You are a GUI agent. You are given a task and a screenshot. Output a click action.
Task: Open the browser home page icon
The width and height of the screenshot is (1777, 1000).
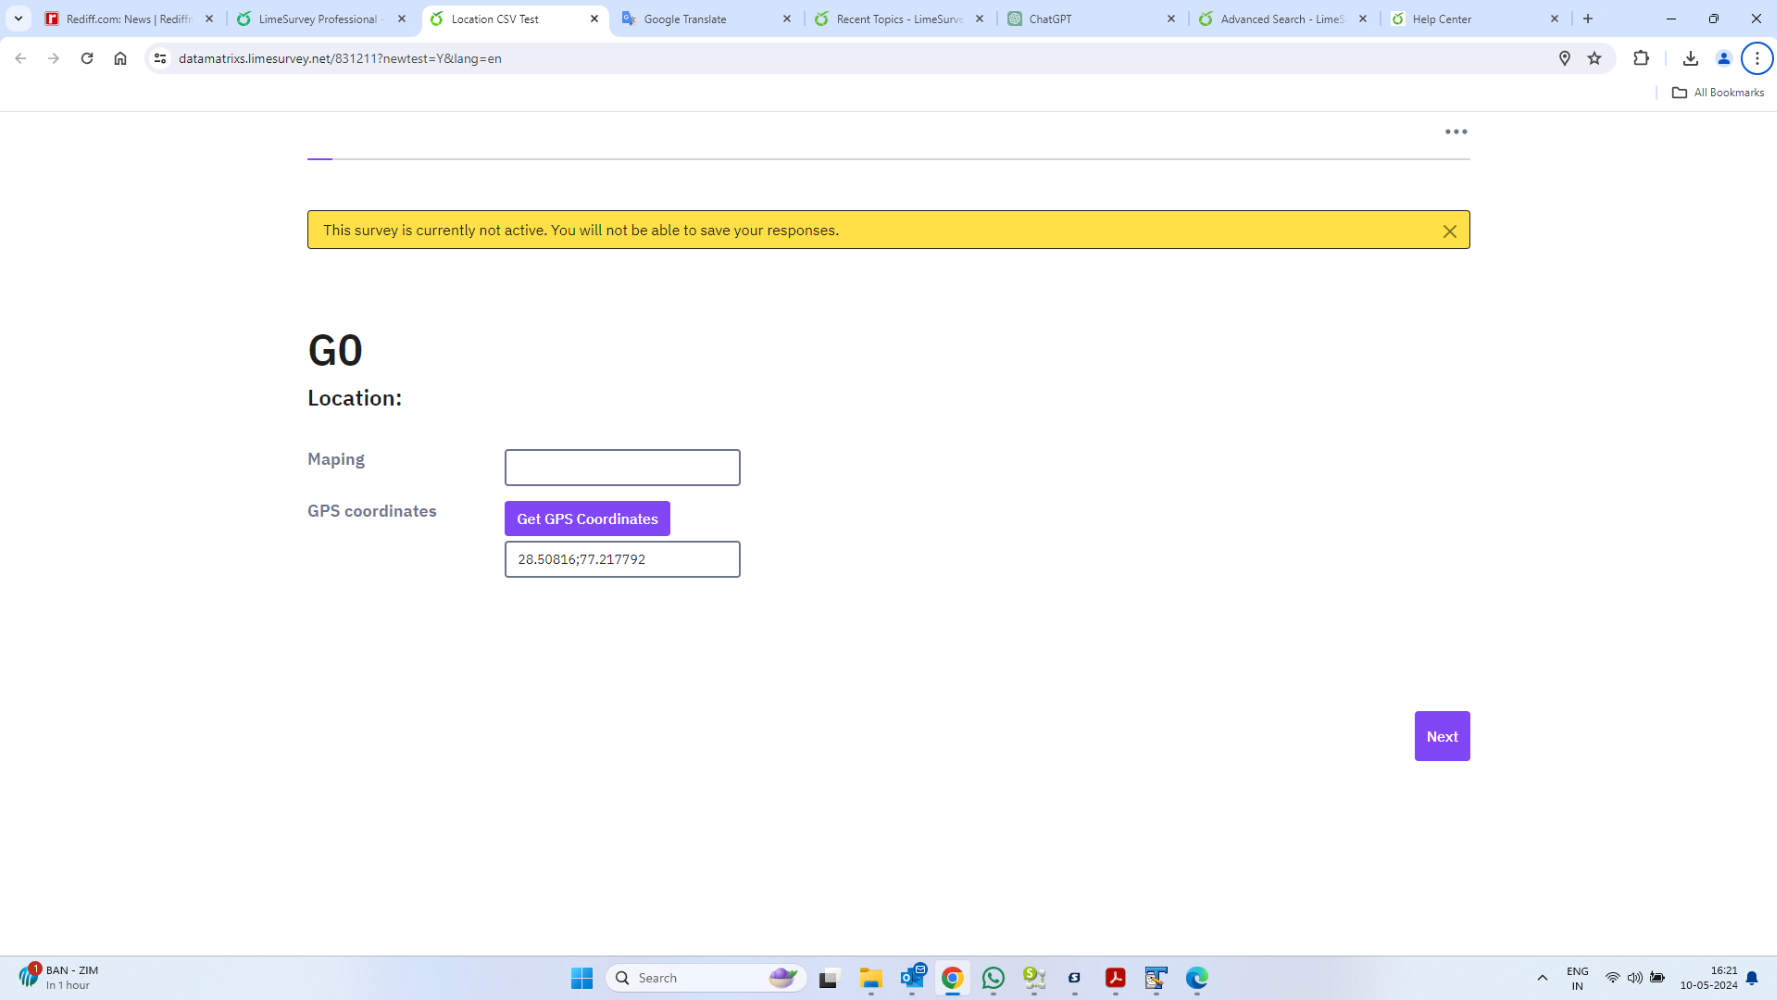tap(120, 58)
